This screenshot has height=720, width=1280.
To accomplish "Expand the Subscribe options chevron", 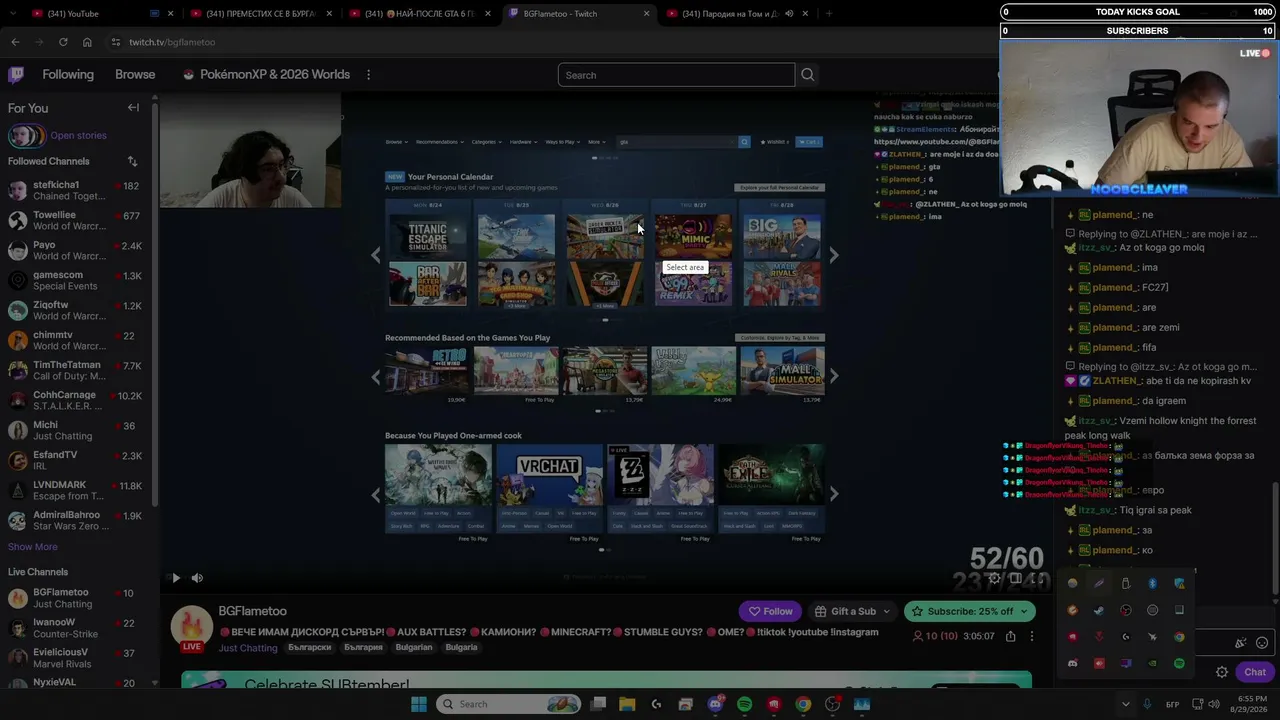I will (x=1024, y=611).
